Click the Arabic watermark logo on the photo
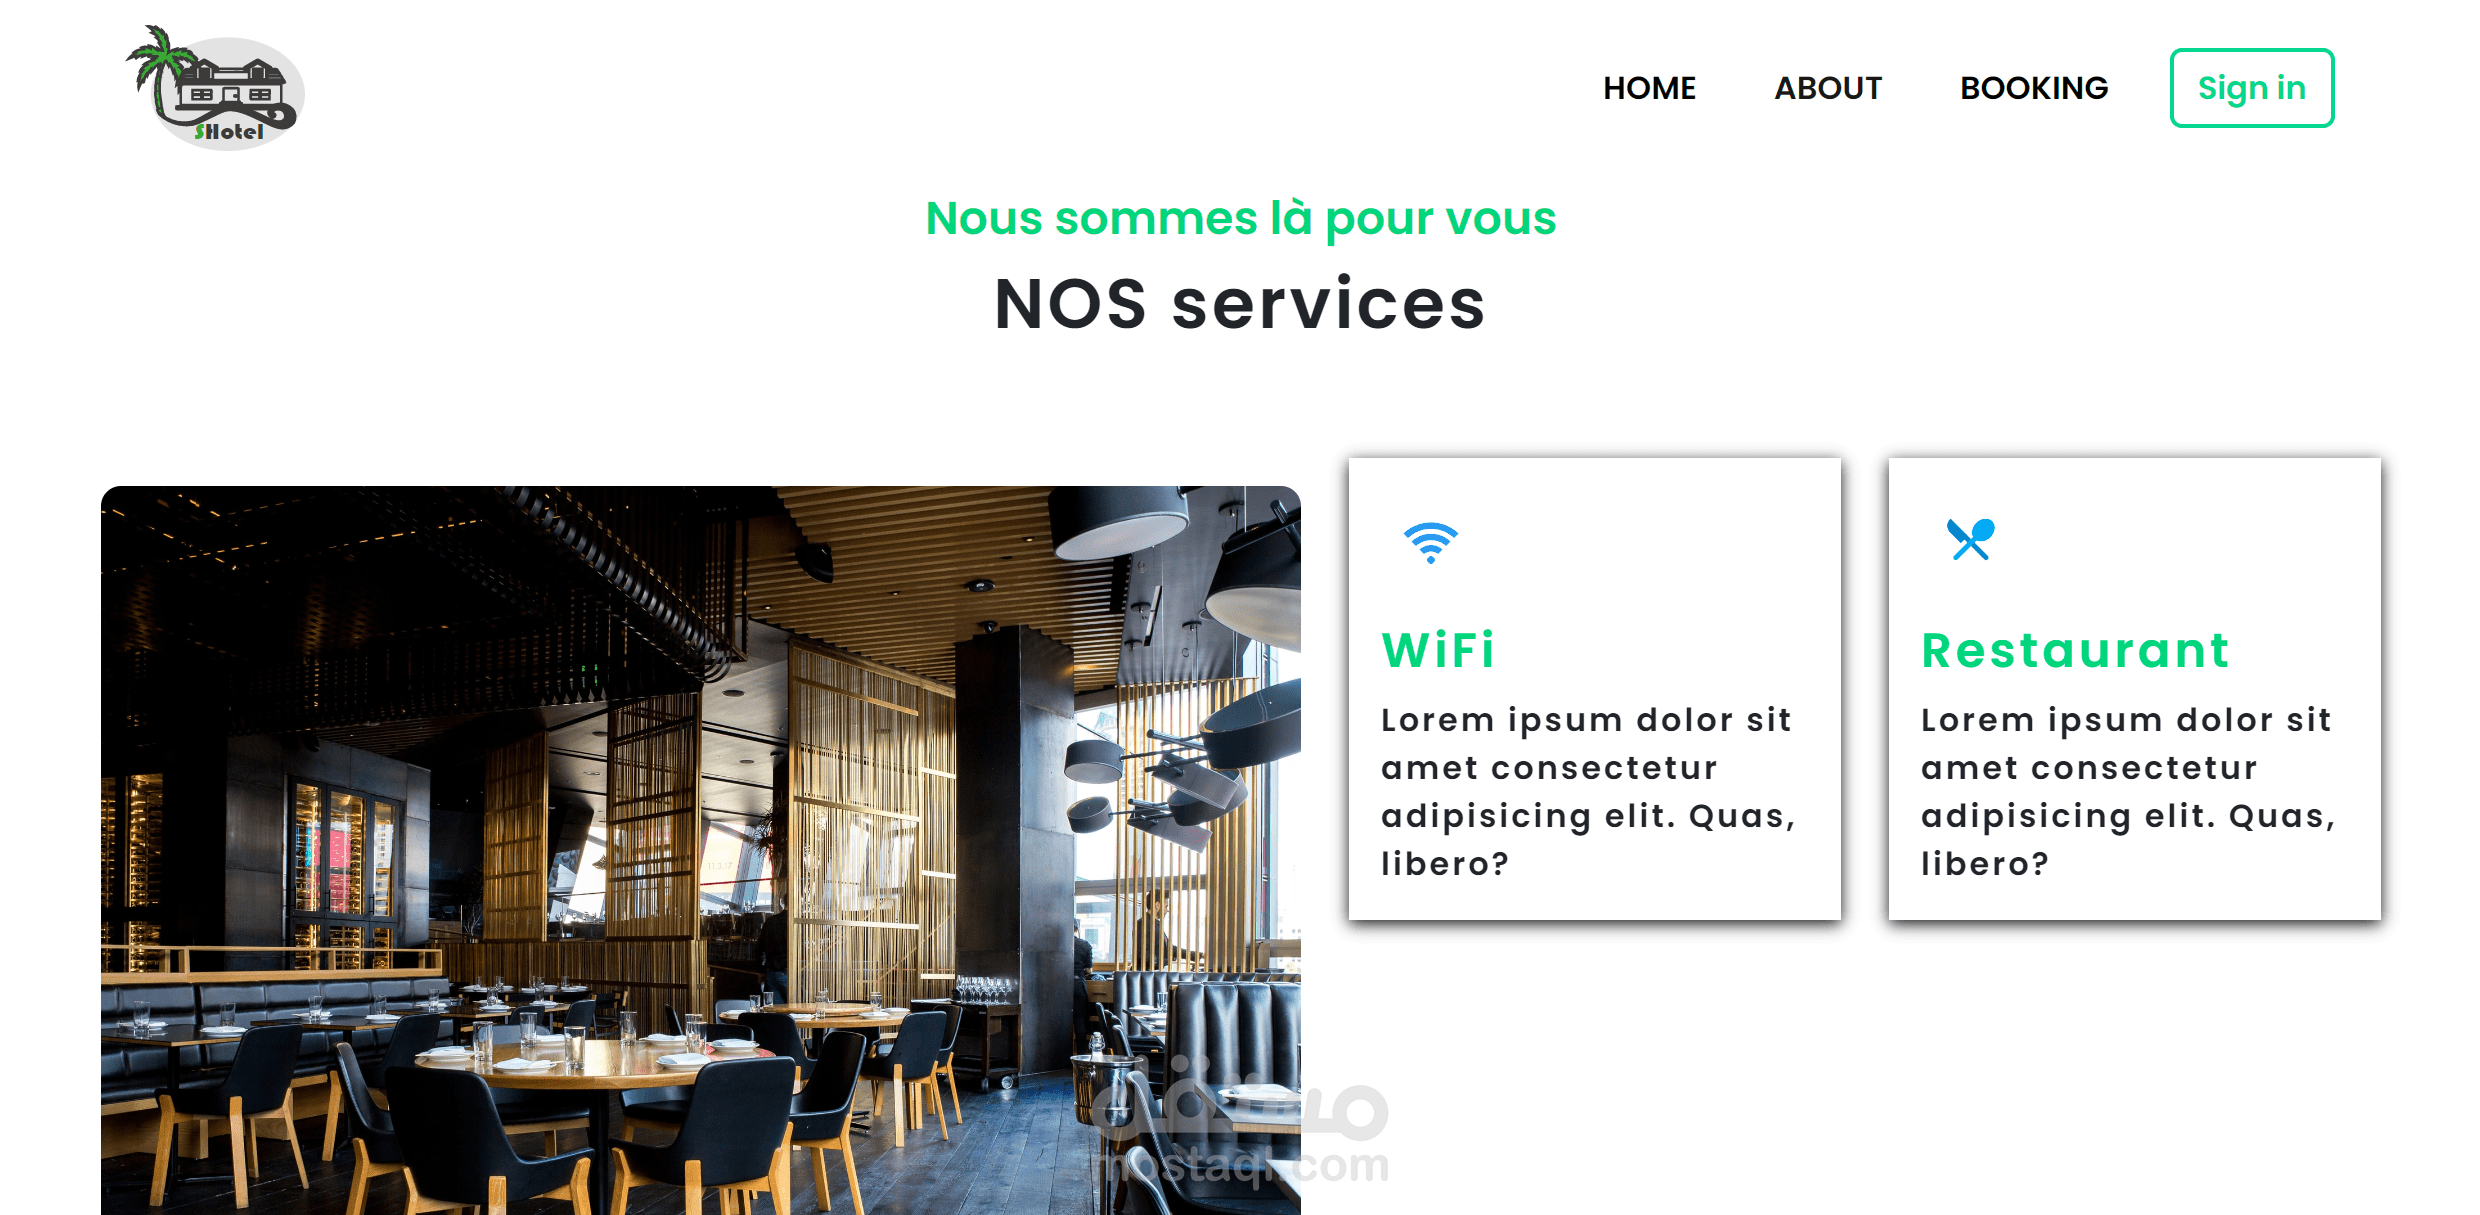 (x=1240, y=1100)
